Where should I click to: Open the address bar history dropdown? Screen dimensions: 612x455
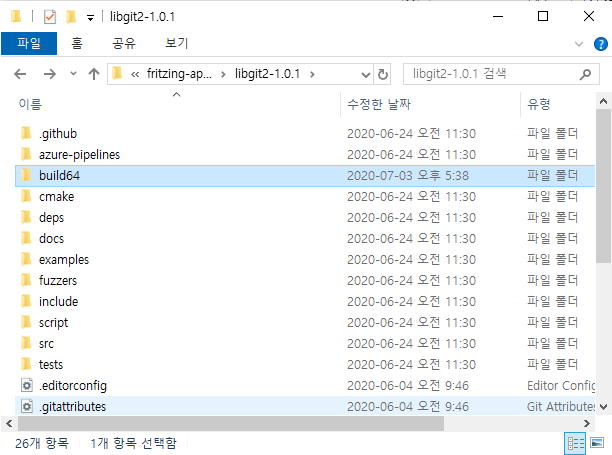coord(366,74)
